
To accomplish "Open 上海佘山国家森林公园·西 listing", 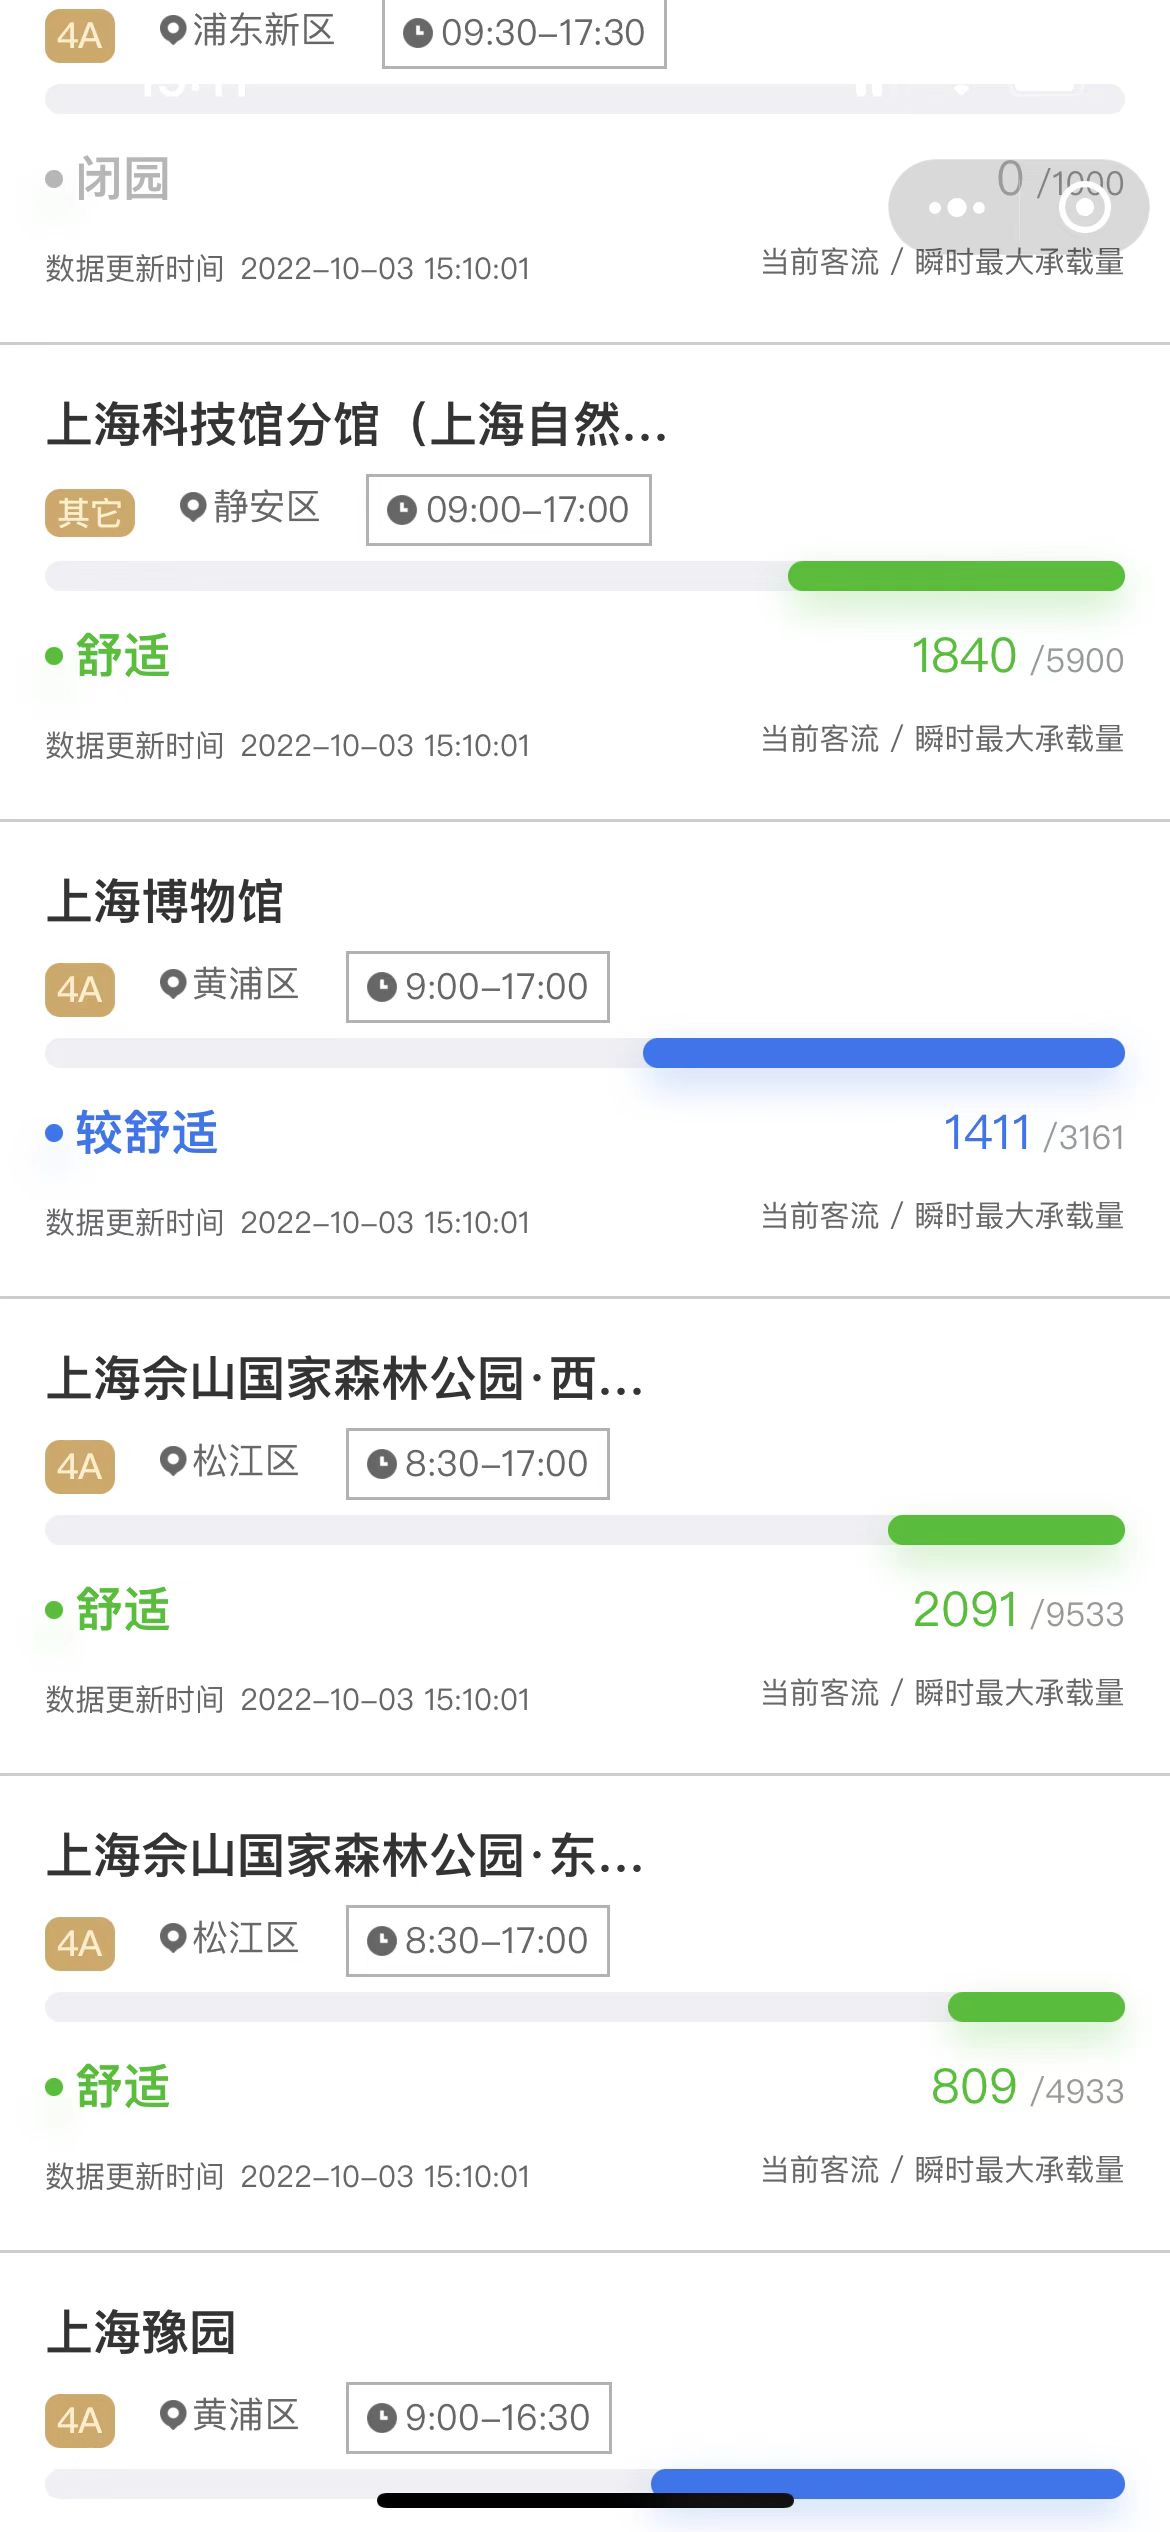I will click(344, 1378).
